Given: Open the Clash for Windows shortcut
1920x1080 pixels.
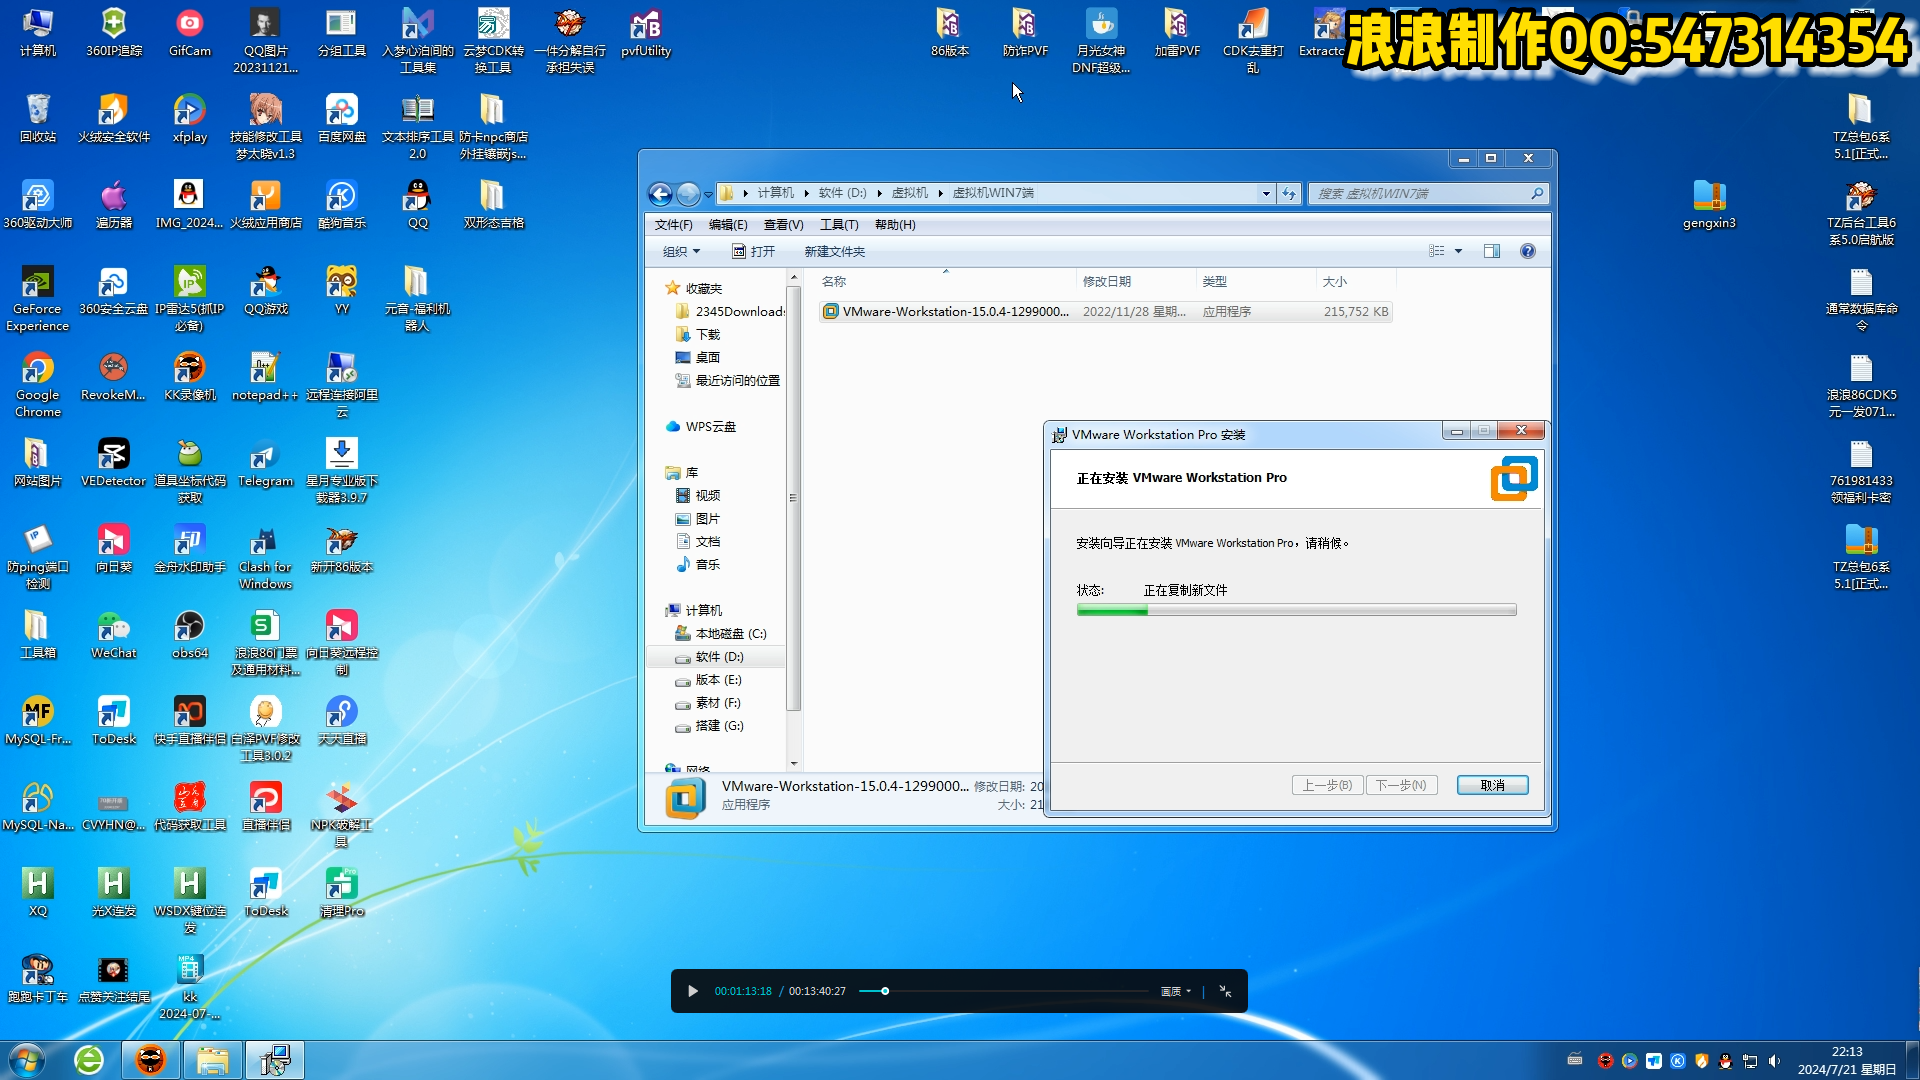Looking at the screenshot, I should pos(266,557).
